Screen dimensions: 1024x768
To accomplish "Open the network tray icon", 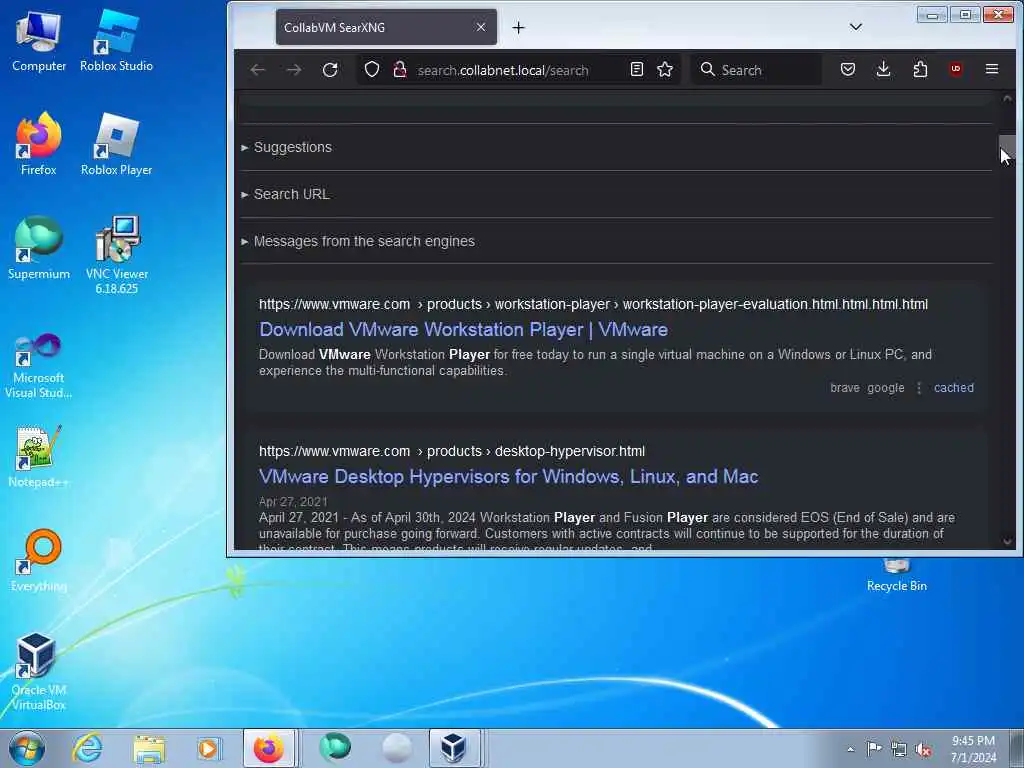I will pyautogui.click(x=899, y=749).
